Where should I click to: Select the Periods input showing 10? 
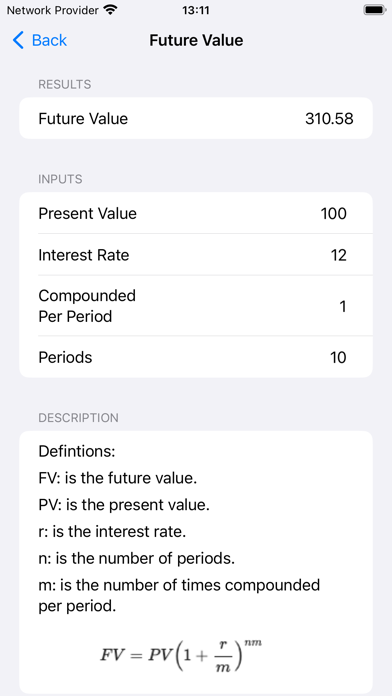pos(338,357)
